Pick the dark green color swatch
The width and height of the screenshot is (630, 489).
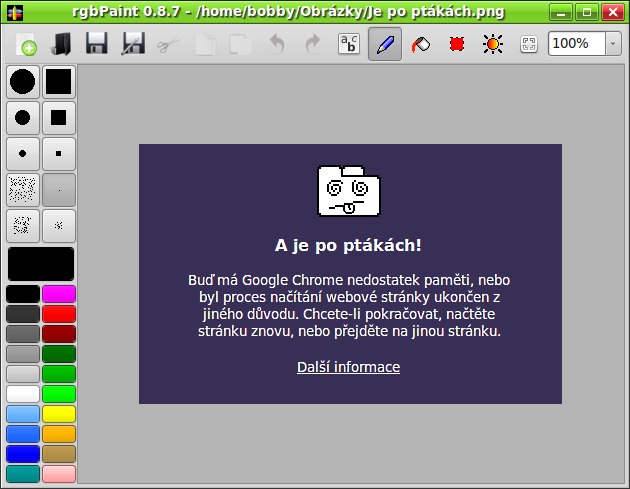click(59, 354)
